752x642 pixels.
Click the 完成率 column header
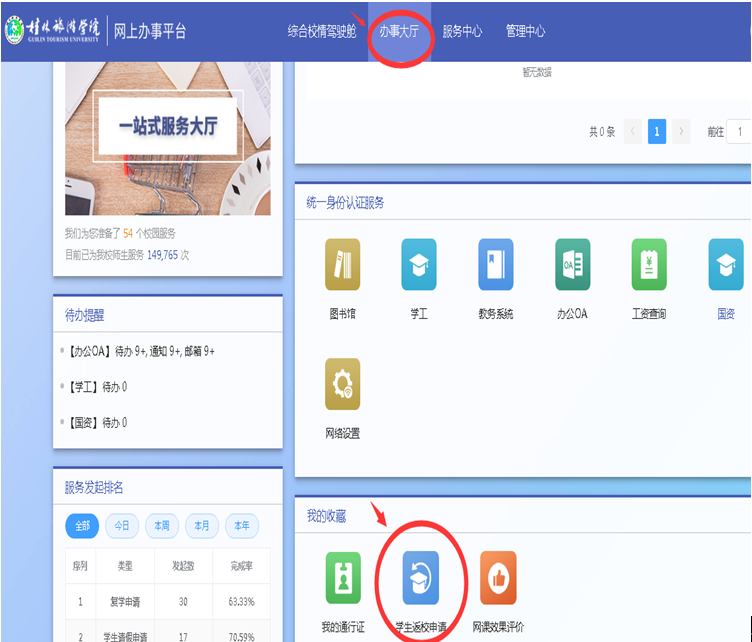(241, 566)
